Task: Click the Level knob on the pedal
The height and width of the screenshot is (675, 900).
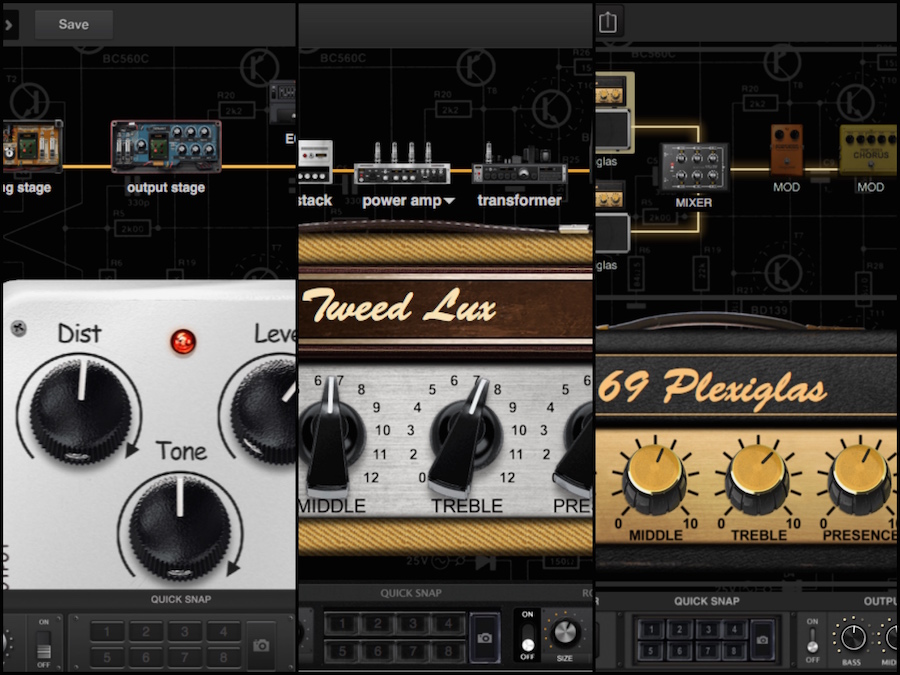Action: coord(263,411)
